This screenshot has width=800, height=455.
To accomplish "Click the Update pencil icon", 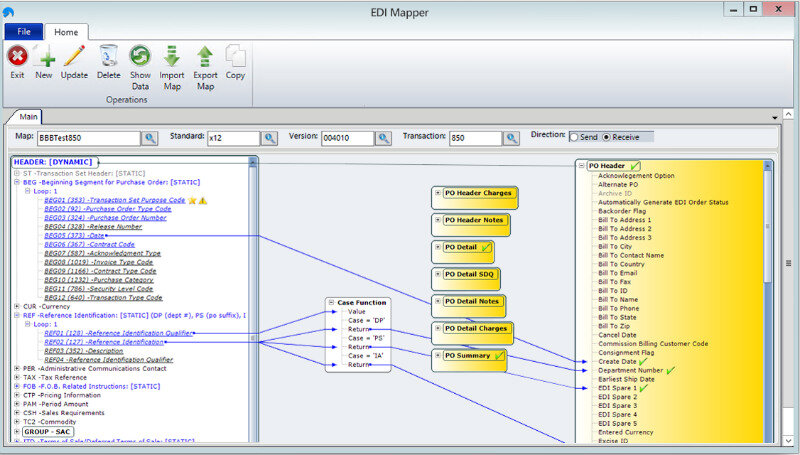I will tap(74, 58).
